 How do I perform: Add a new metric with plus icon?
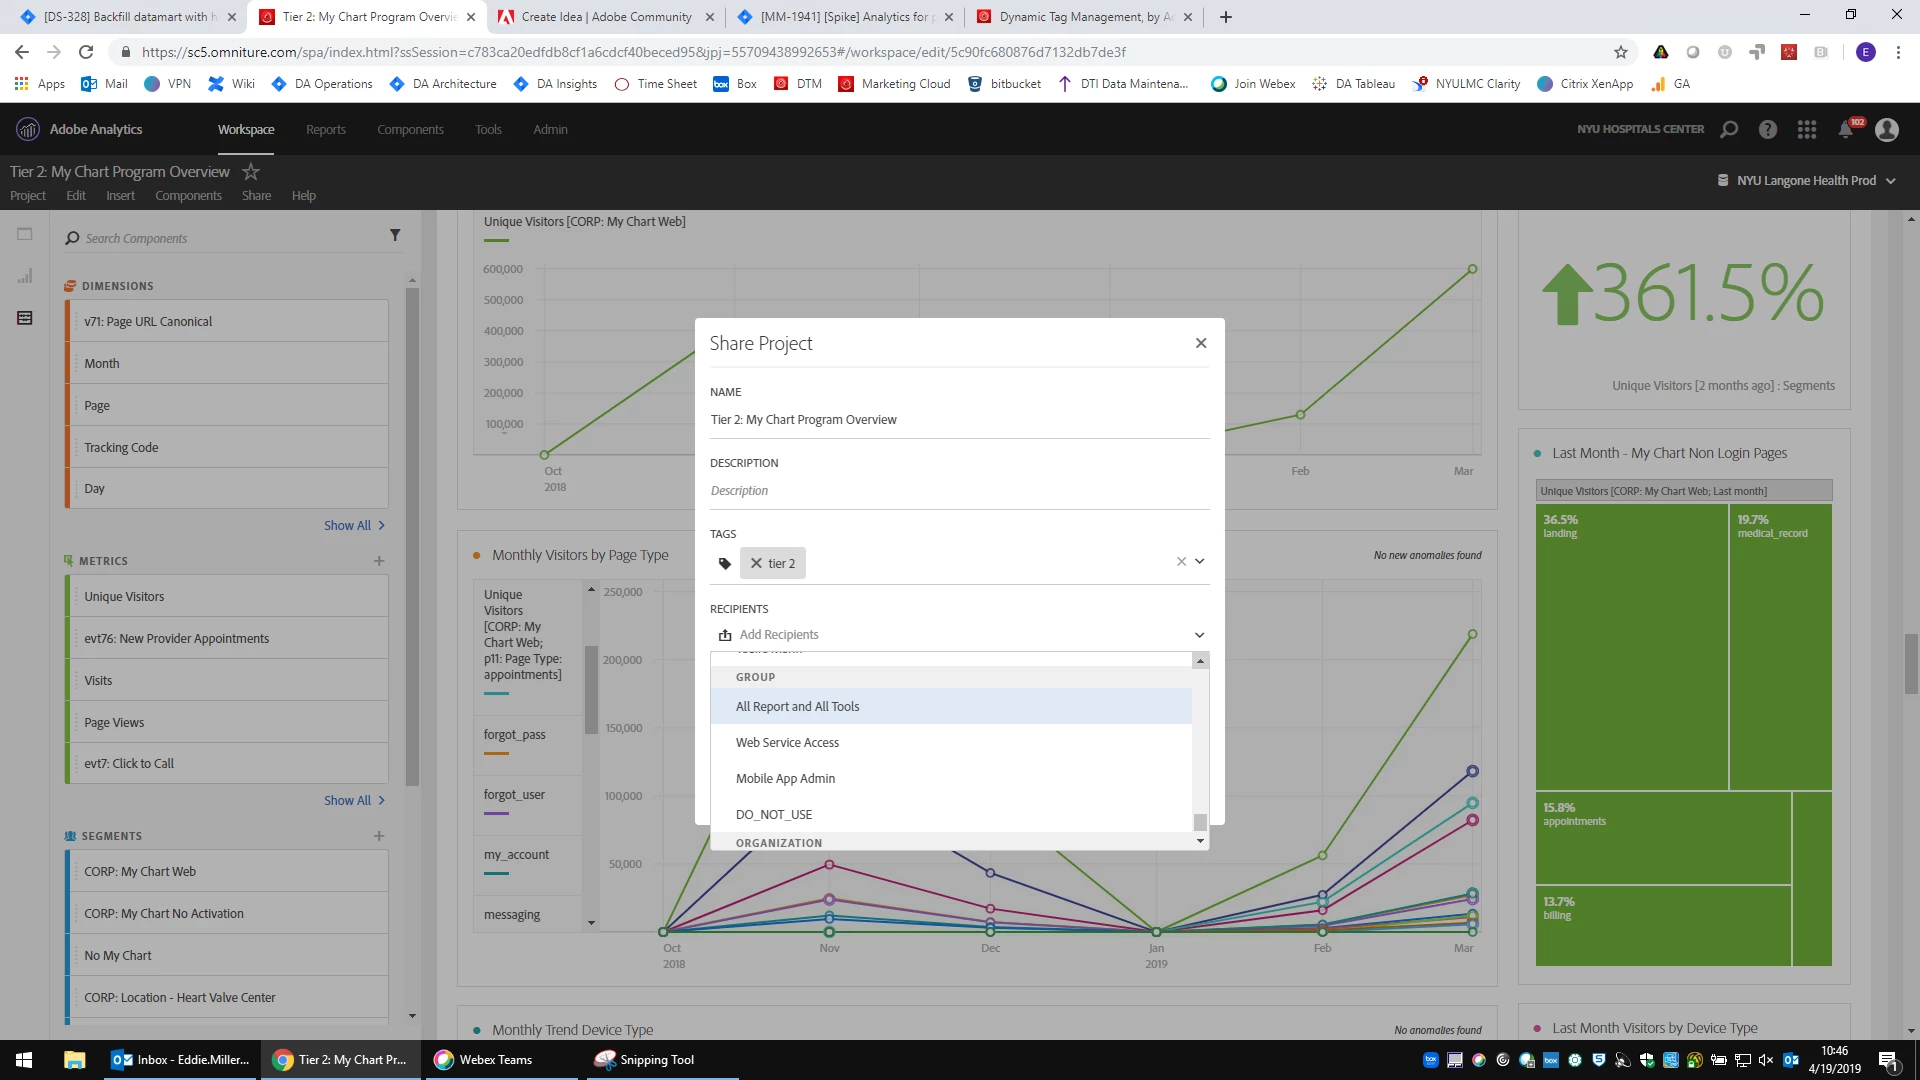coord(379,561)
